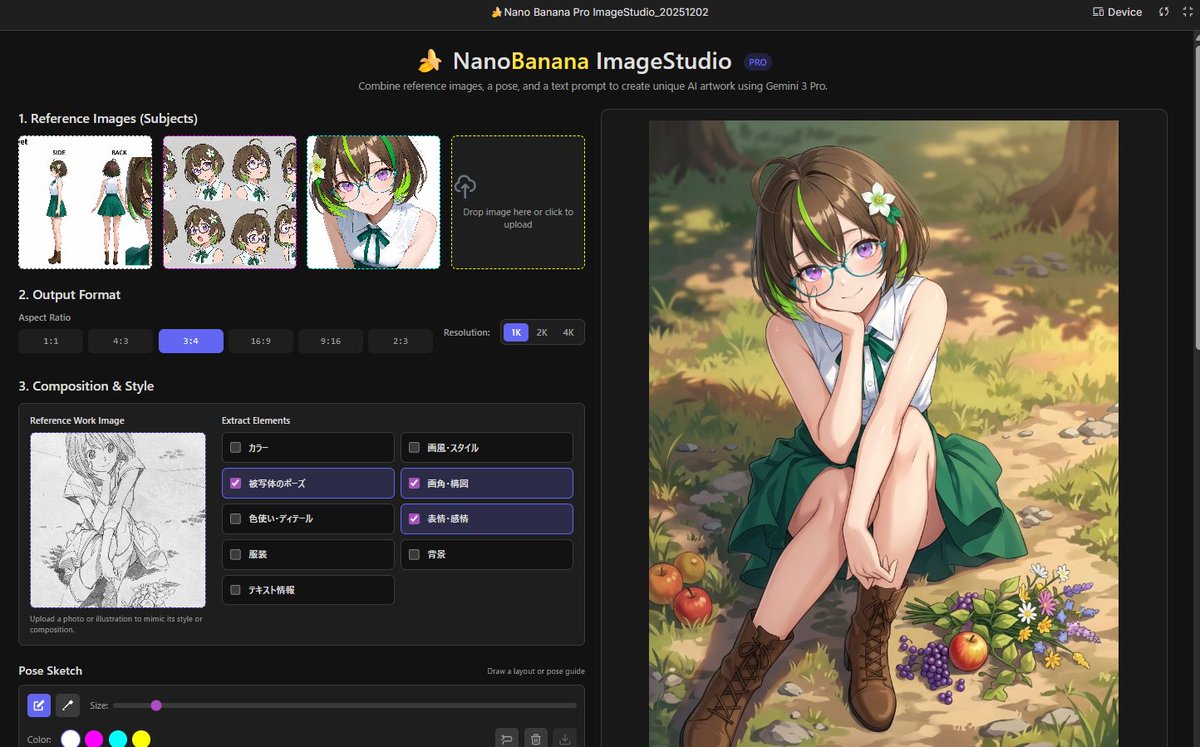Uncheck the 被写体のポーズ checkbox

coord(236,483)
